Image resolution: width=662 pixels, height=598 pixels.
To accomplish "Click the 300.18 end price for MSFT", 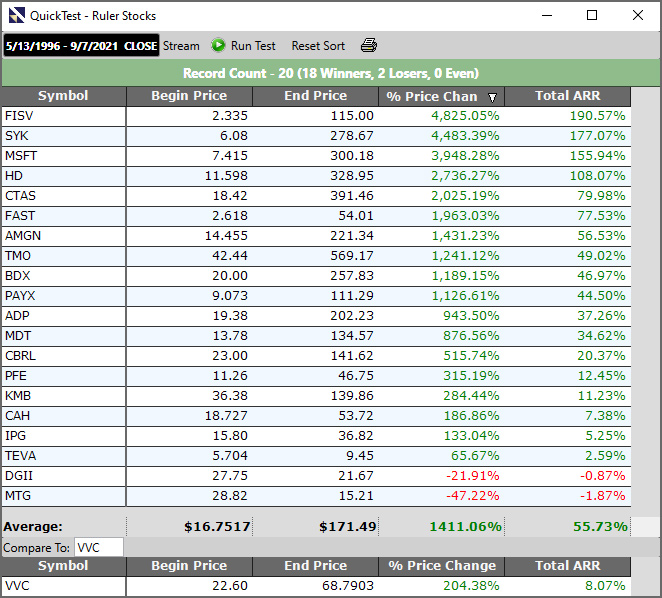I will (x=352, y=156).
